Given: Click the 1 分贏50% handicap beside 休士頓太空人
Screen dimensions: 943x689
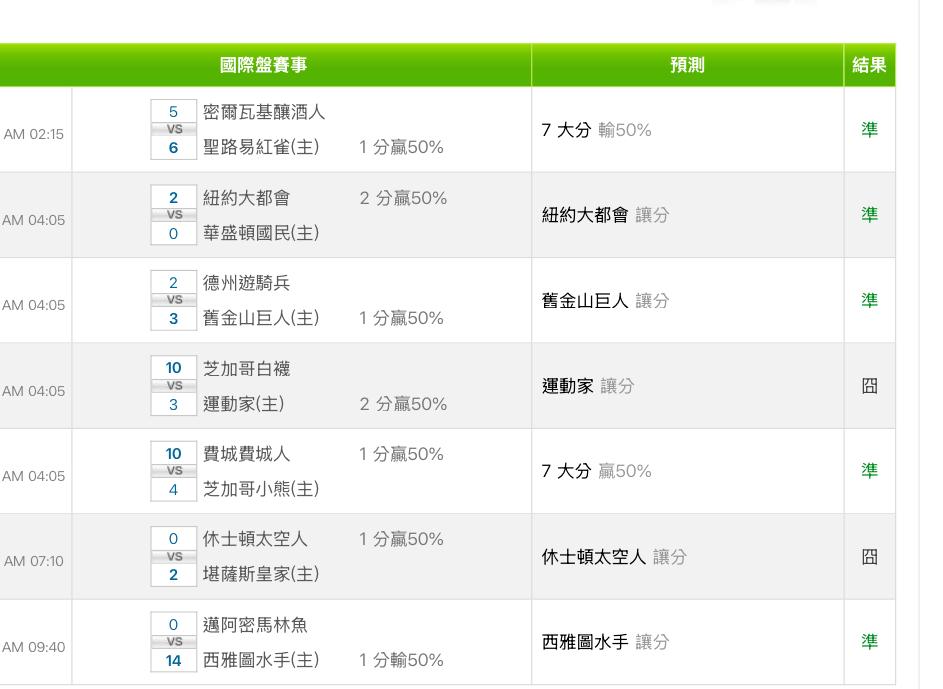Looking at the screenshot, I should coord(401,539).
